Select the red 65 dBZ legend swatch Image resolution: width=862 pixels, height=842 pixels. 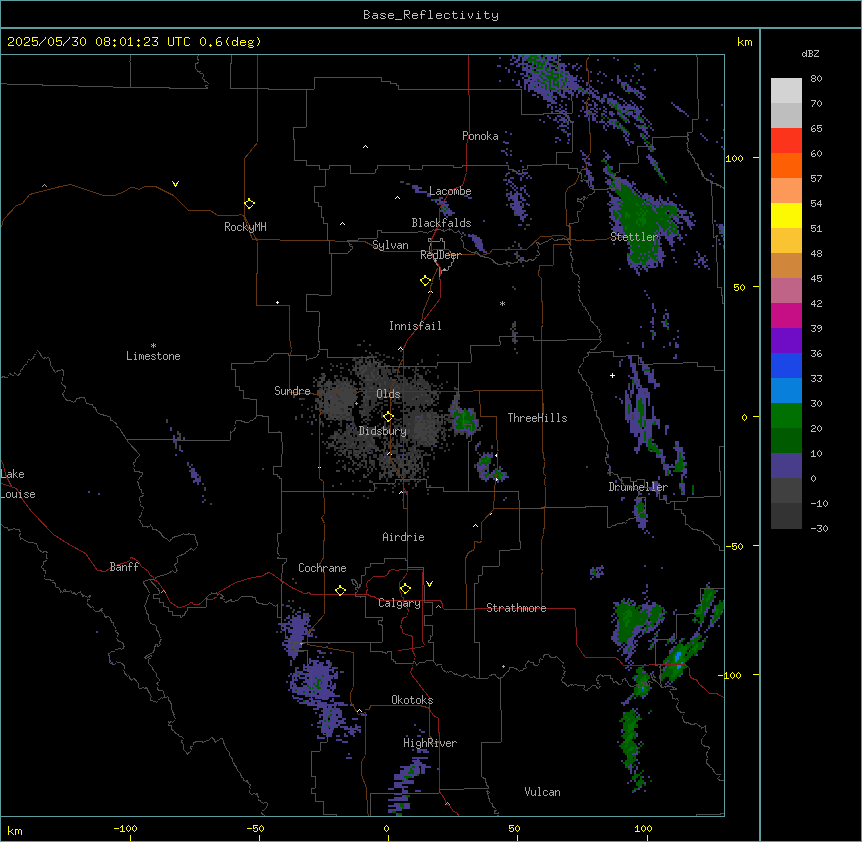tap(786, 140)
